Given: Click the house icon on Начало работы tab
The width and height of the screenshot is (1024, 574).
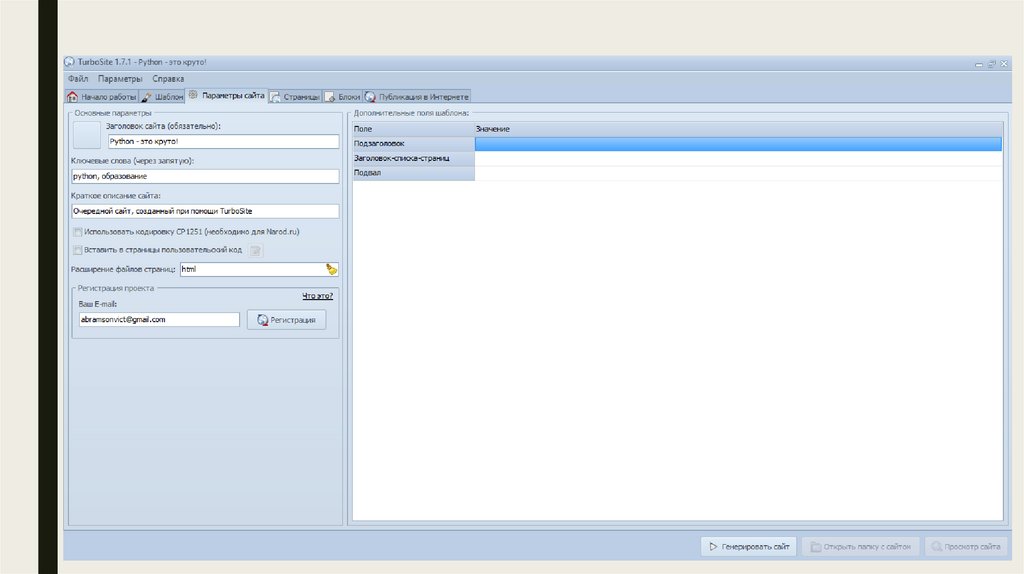Looking at the screenshot, I should pos(72,97).
